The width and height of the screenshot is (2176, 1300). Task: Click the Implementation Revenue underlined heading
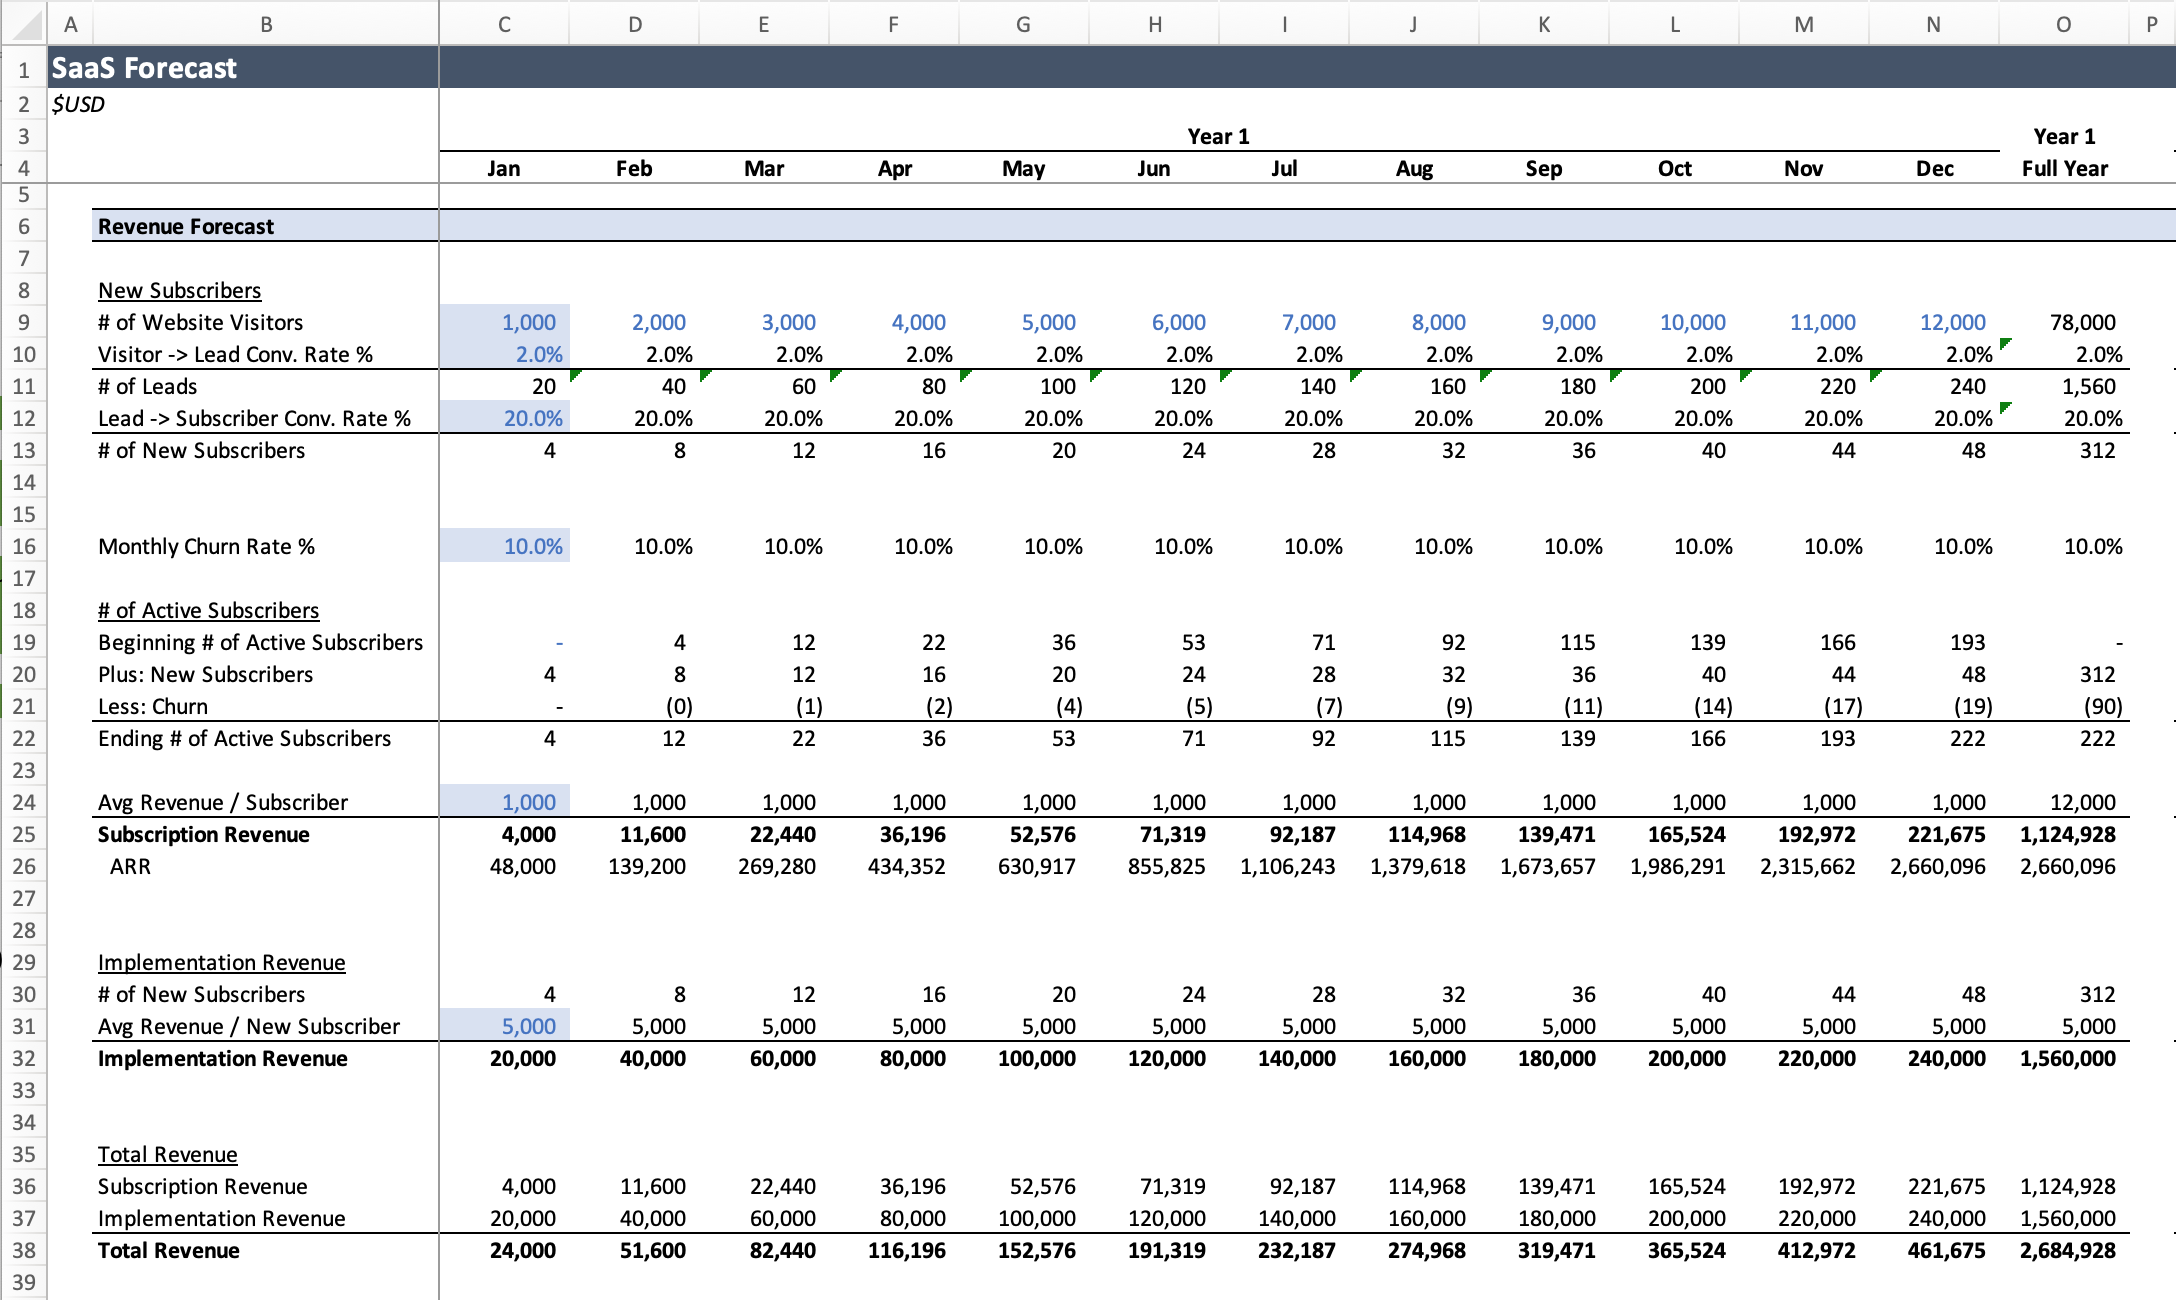[x=222, y=962]
